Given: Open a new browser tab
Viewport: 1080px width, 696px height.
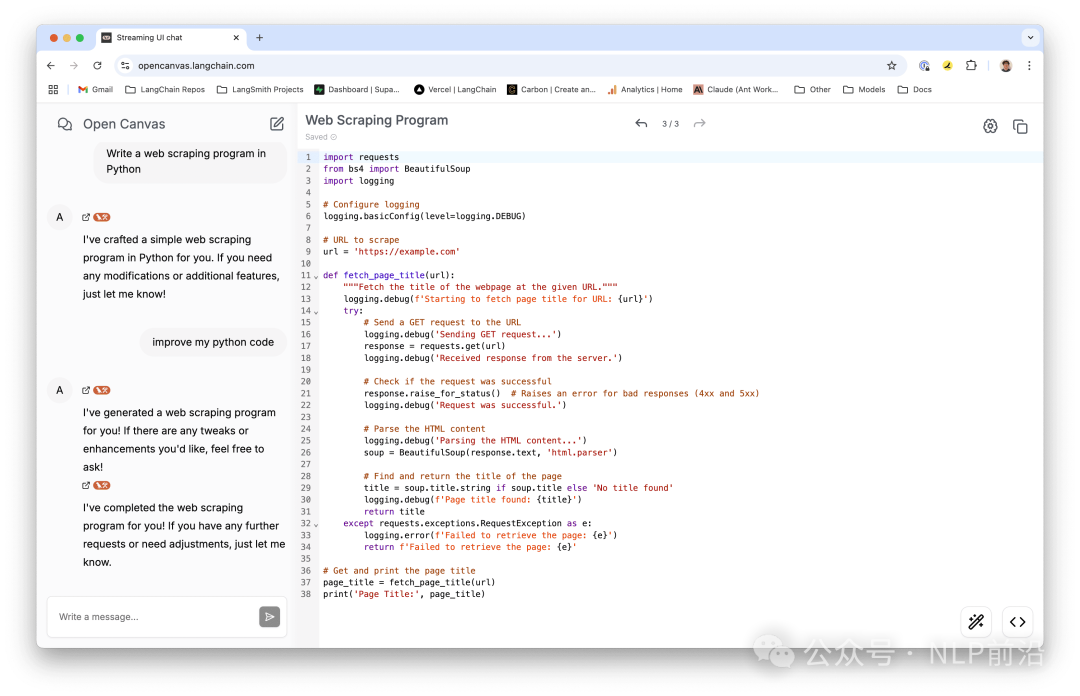Looking at the screenshot, I should coord(260,38).
